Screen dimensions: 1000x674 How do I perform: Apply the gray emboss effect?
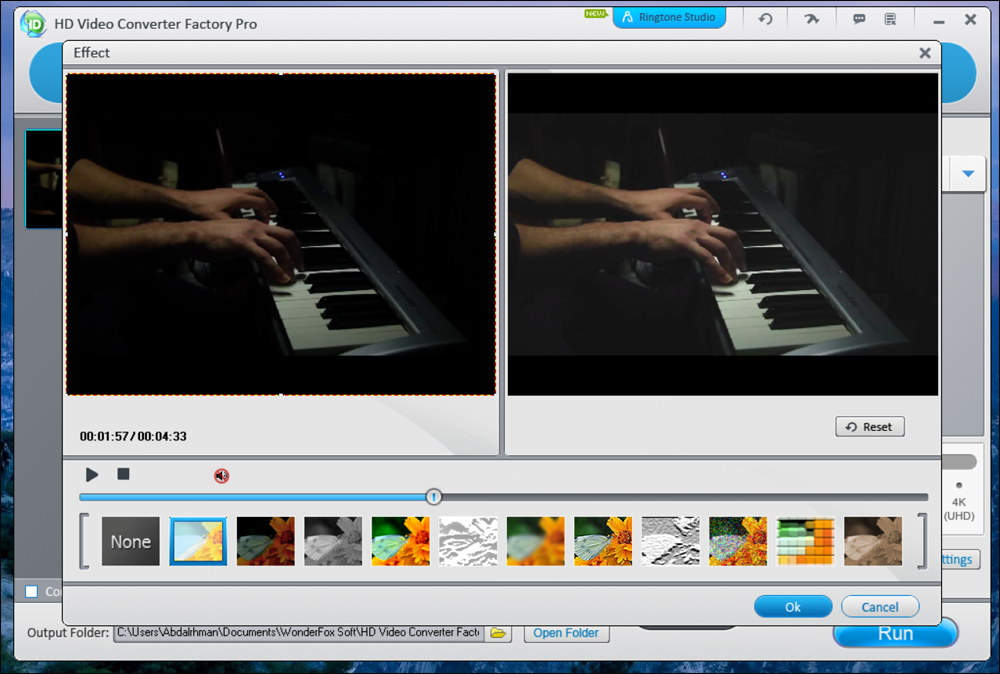pos(670,541)
